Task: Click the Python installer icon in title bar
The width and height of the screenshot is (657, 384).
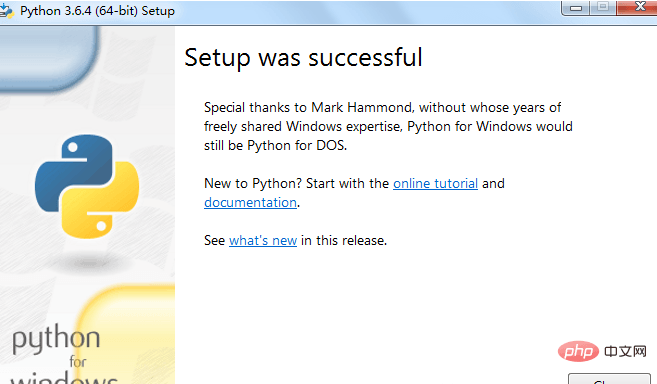Action: pos(6,10)
